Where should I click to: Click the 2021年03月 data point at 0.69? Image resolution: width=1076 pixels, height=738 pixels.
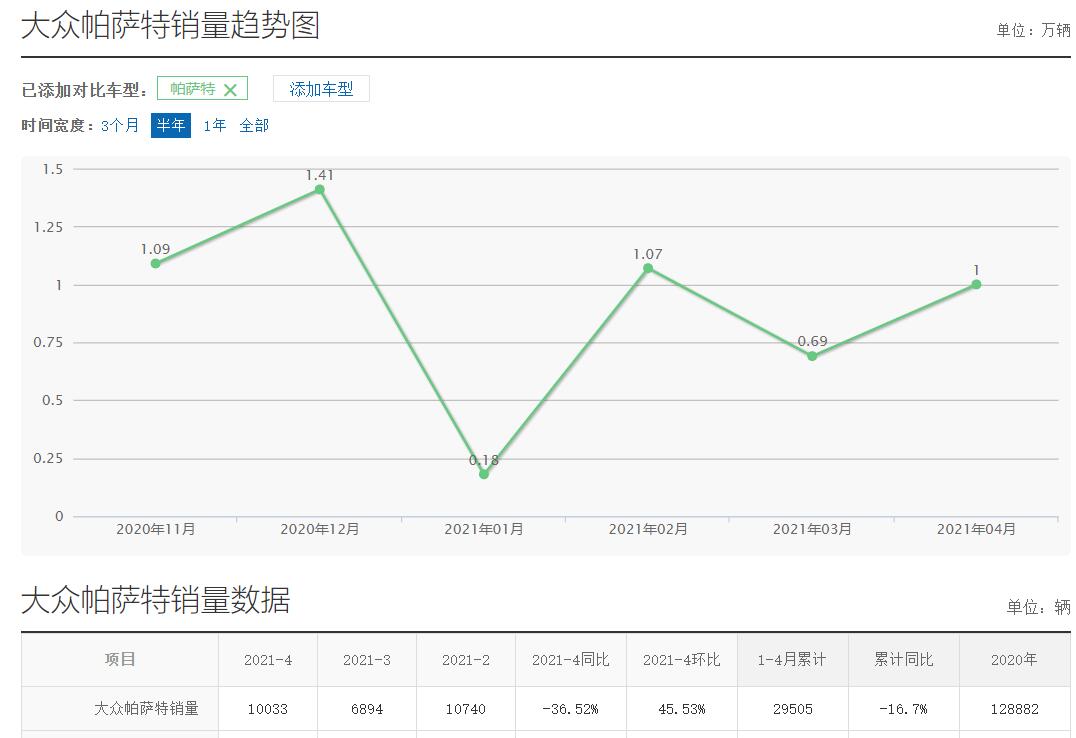(x=812, y=356)
